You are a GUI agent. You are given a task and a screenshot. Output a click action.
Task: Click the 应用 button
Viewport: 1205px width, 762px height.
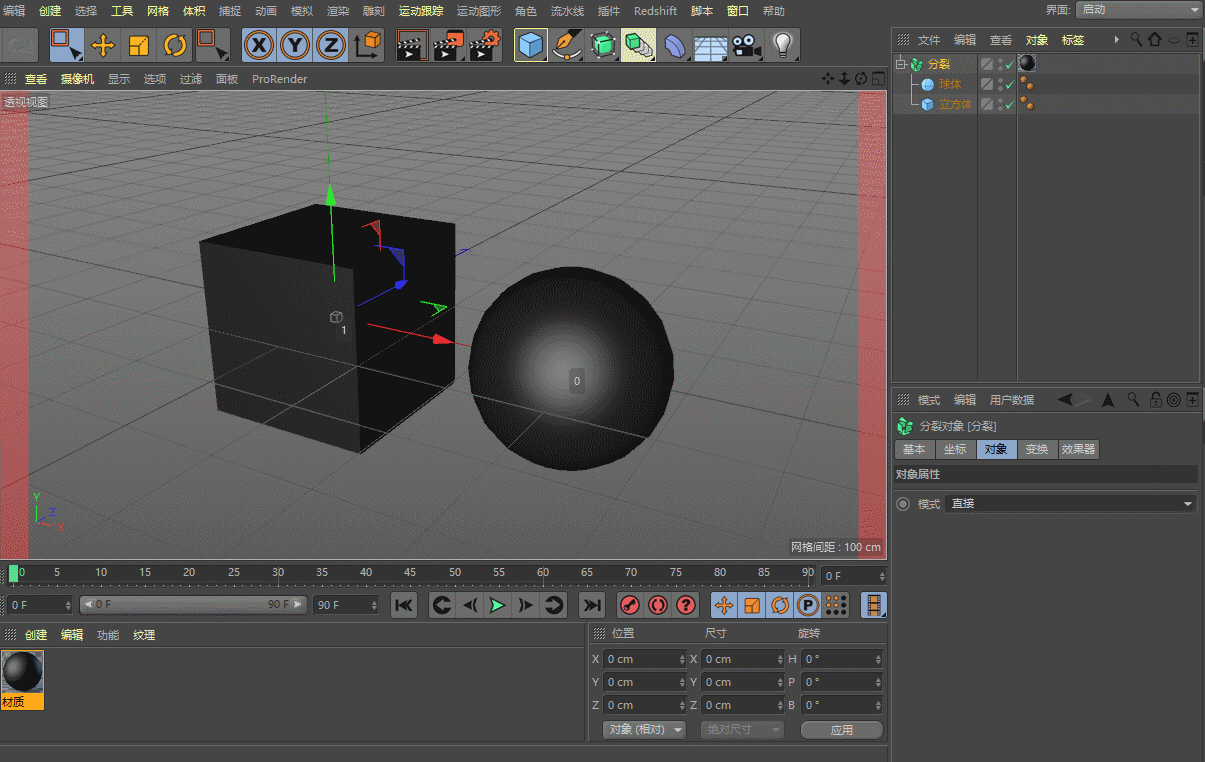[x=841, y=730]
